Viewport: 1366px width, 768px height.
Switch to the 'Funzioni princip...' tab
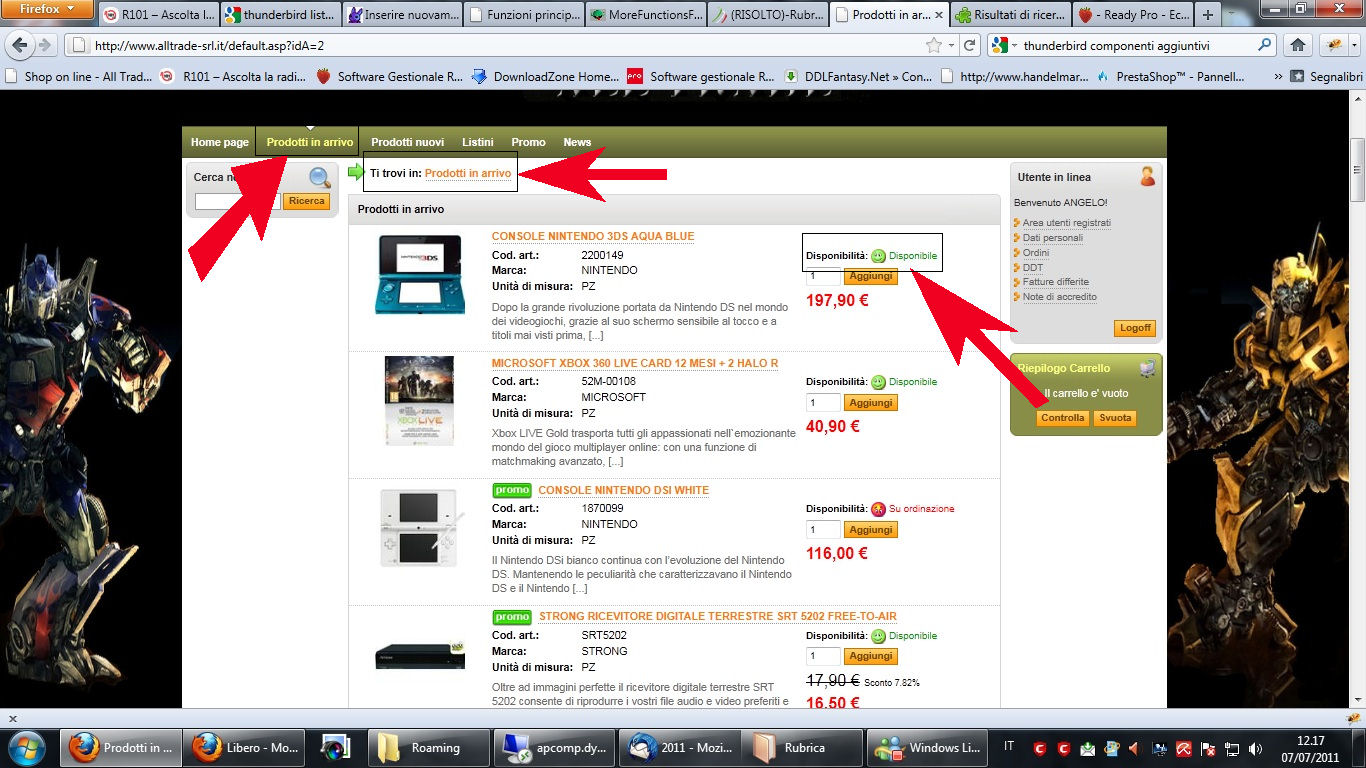tap(523, 15)
